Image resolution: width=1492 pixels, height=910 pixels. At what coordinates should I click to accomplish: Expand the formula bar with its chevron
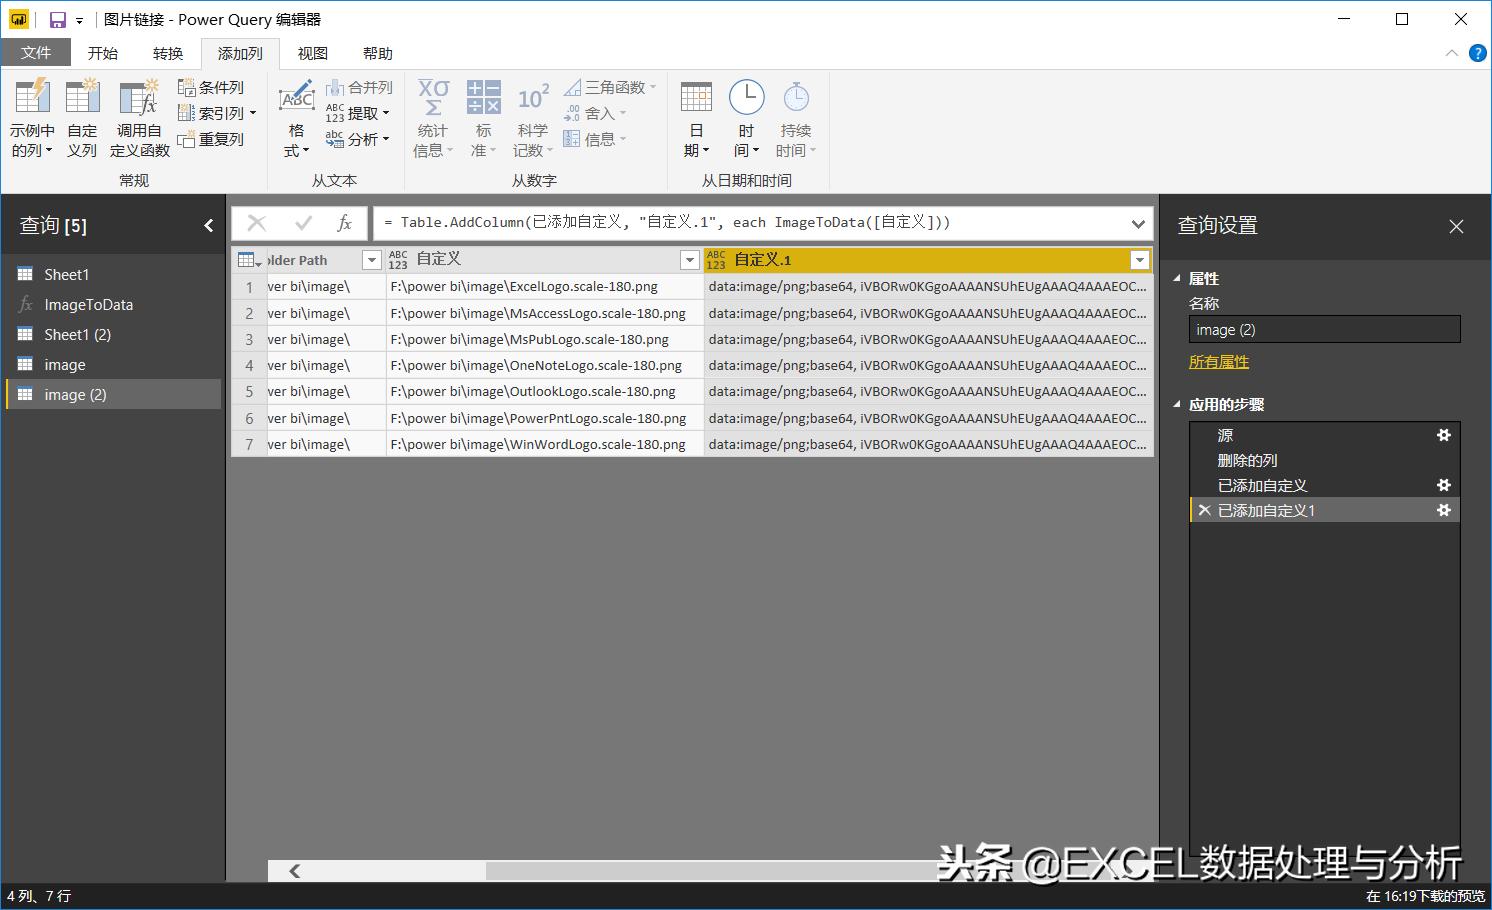tap(1137, 222)
